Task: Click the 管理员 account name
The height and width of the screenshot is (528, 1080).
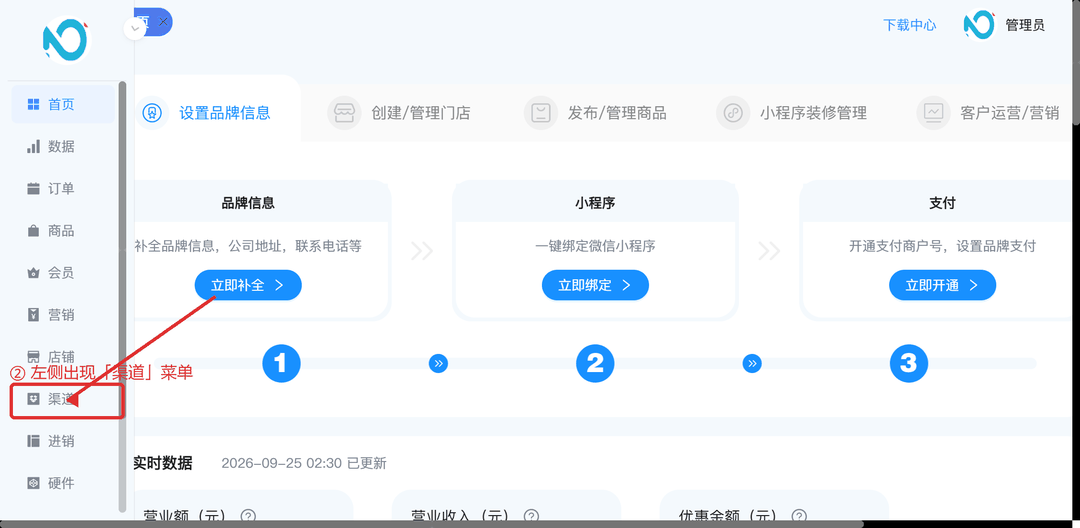Action: [1025, 25]
